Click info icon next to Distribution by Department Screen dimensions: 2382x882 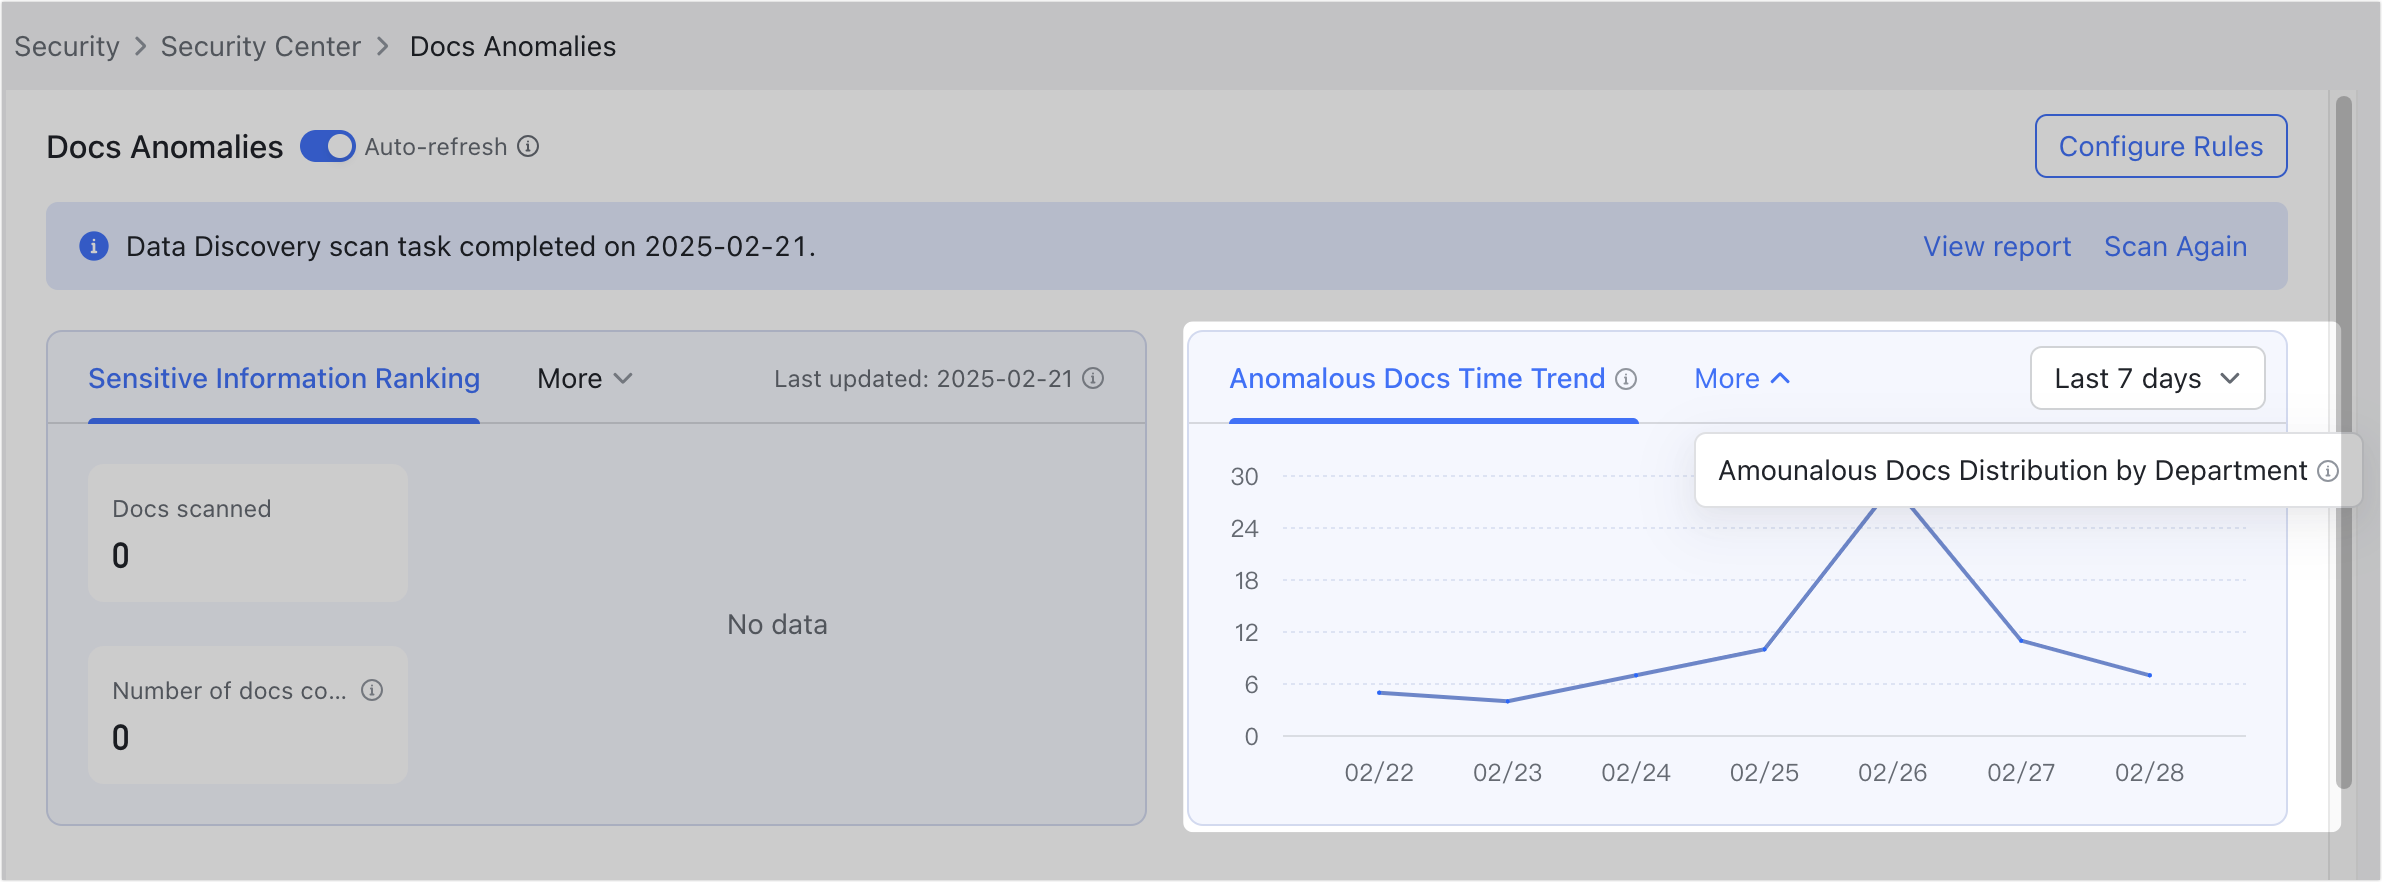(2327, 471)
